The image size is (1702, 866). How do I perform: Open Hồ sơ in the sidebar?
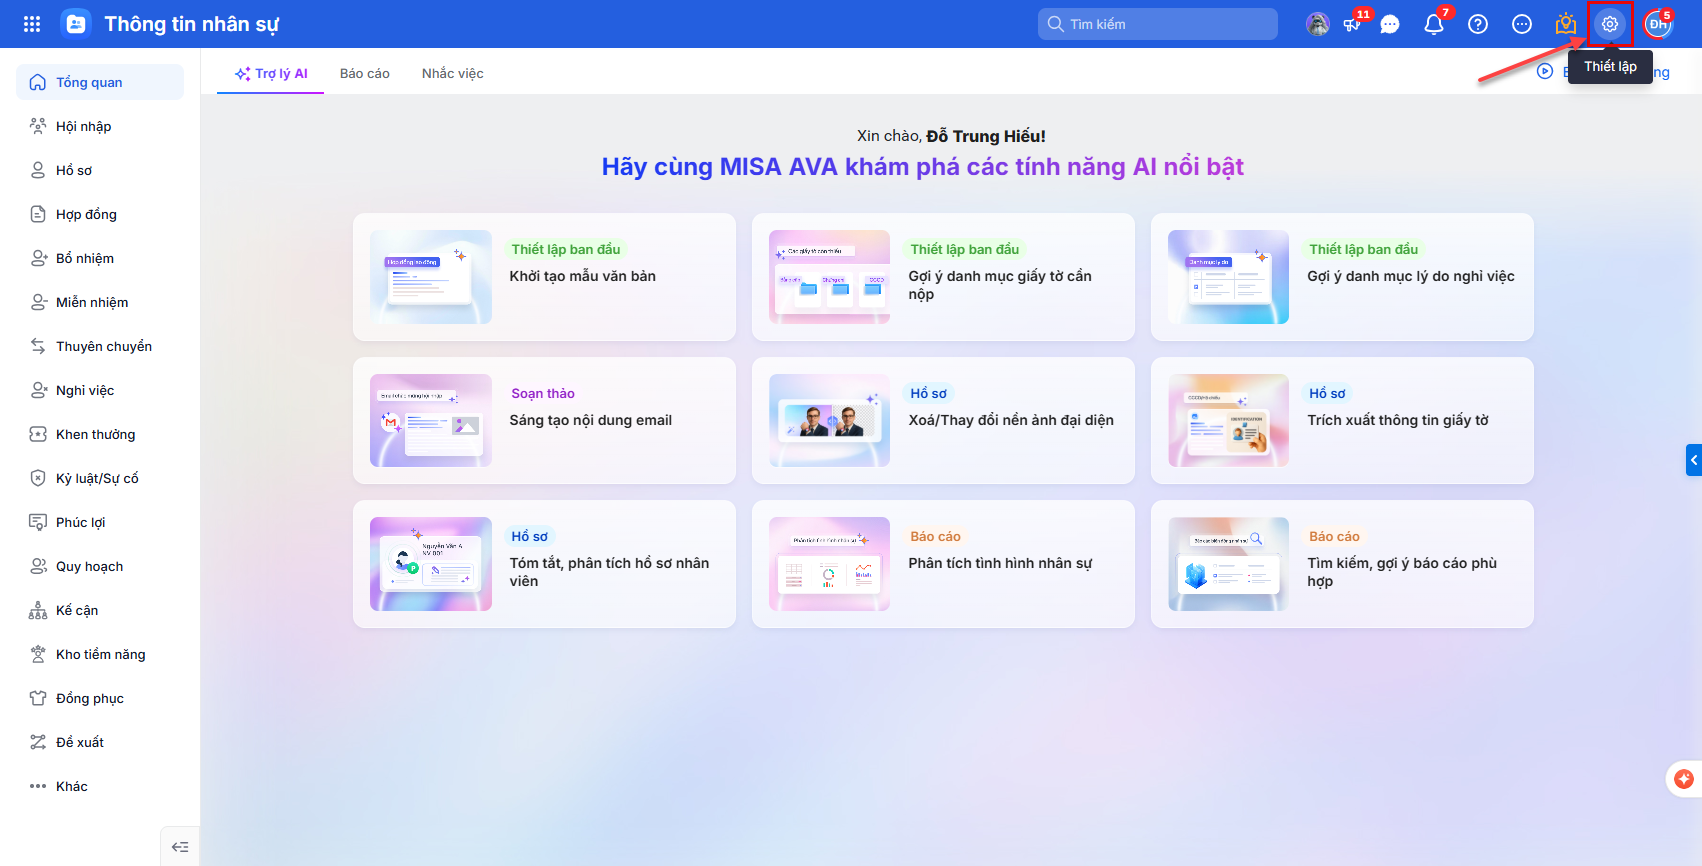[x=100, y=170]
